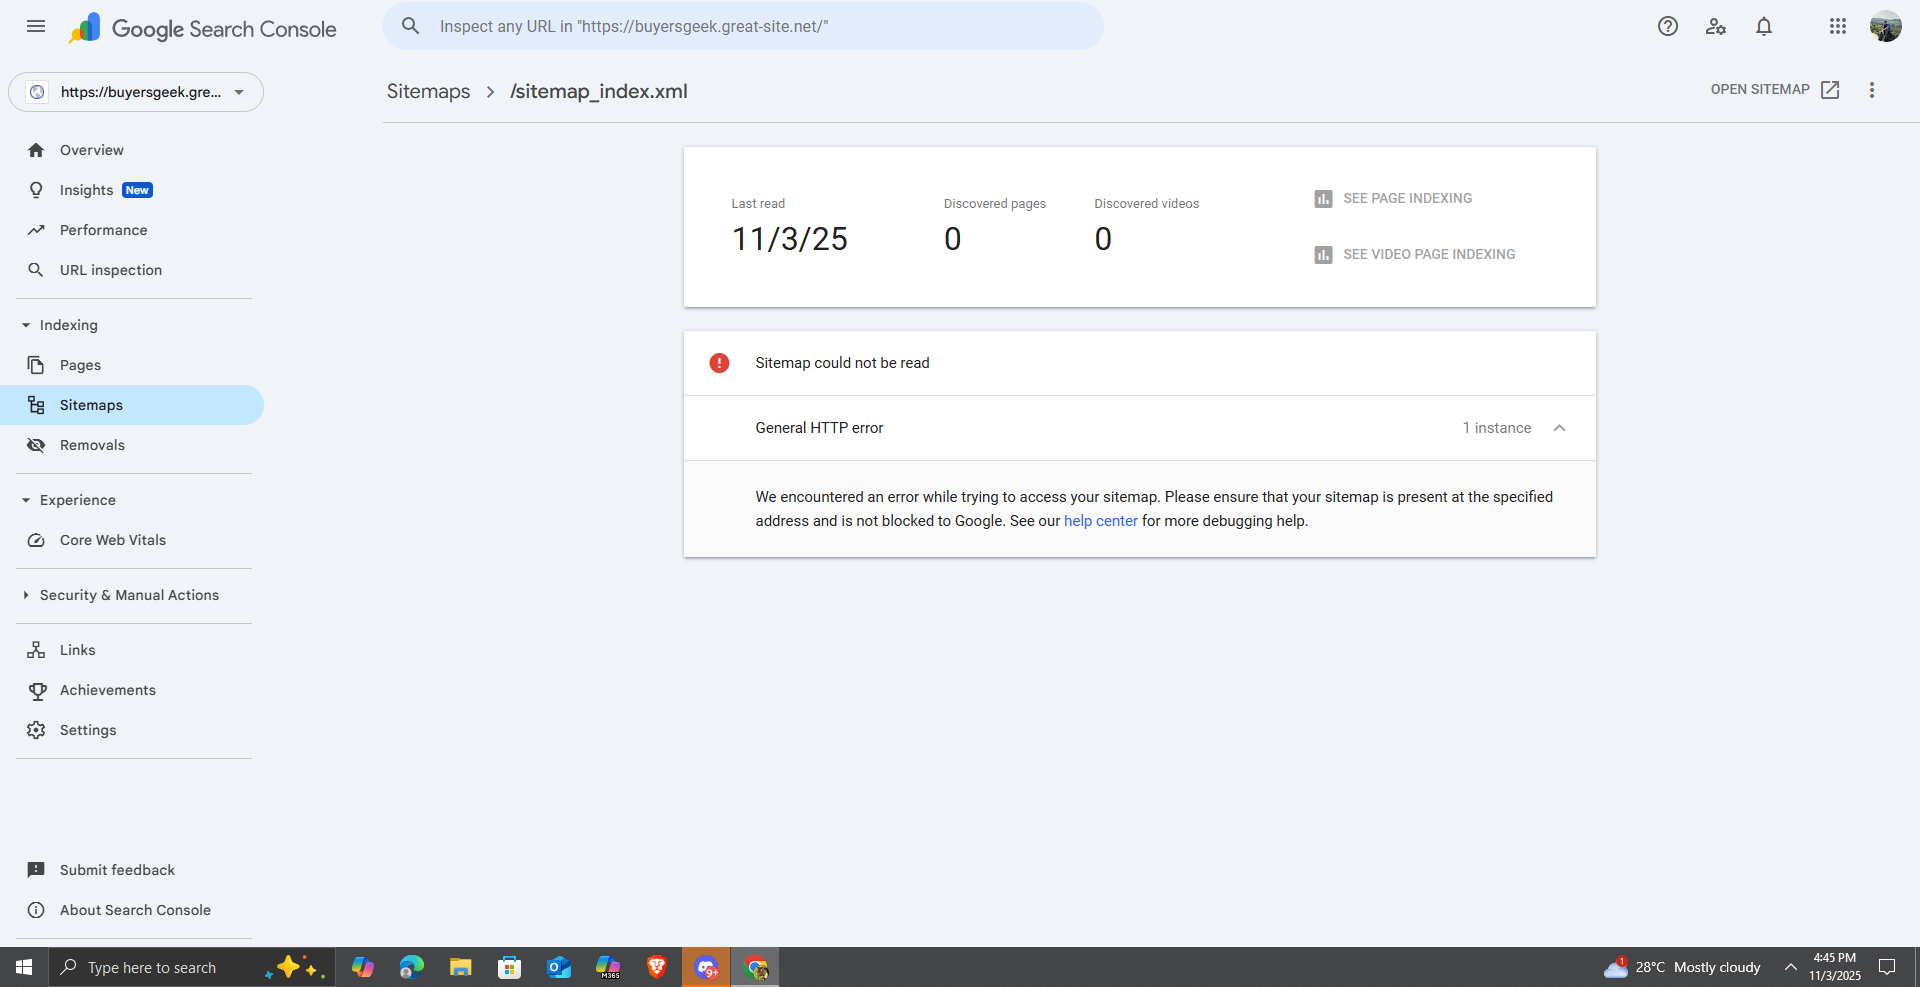Screen dimensions: 1920x987
Task: Open the main hamburger menu
Action: pyautogui.click(x=36, y=27)
